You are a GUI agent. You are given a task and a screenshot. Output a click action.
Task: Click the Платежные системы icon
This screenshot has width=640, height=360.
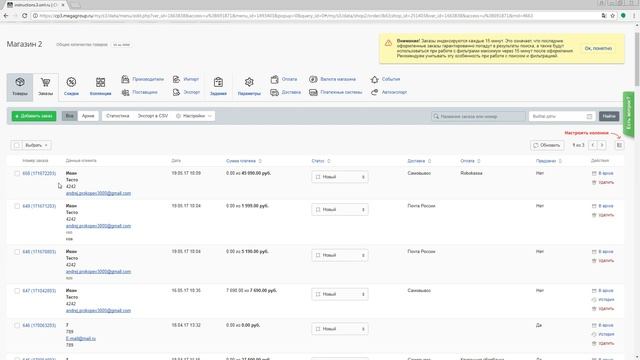pyautogui.click(x=313, y=93)
